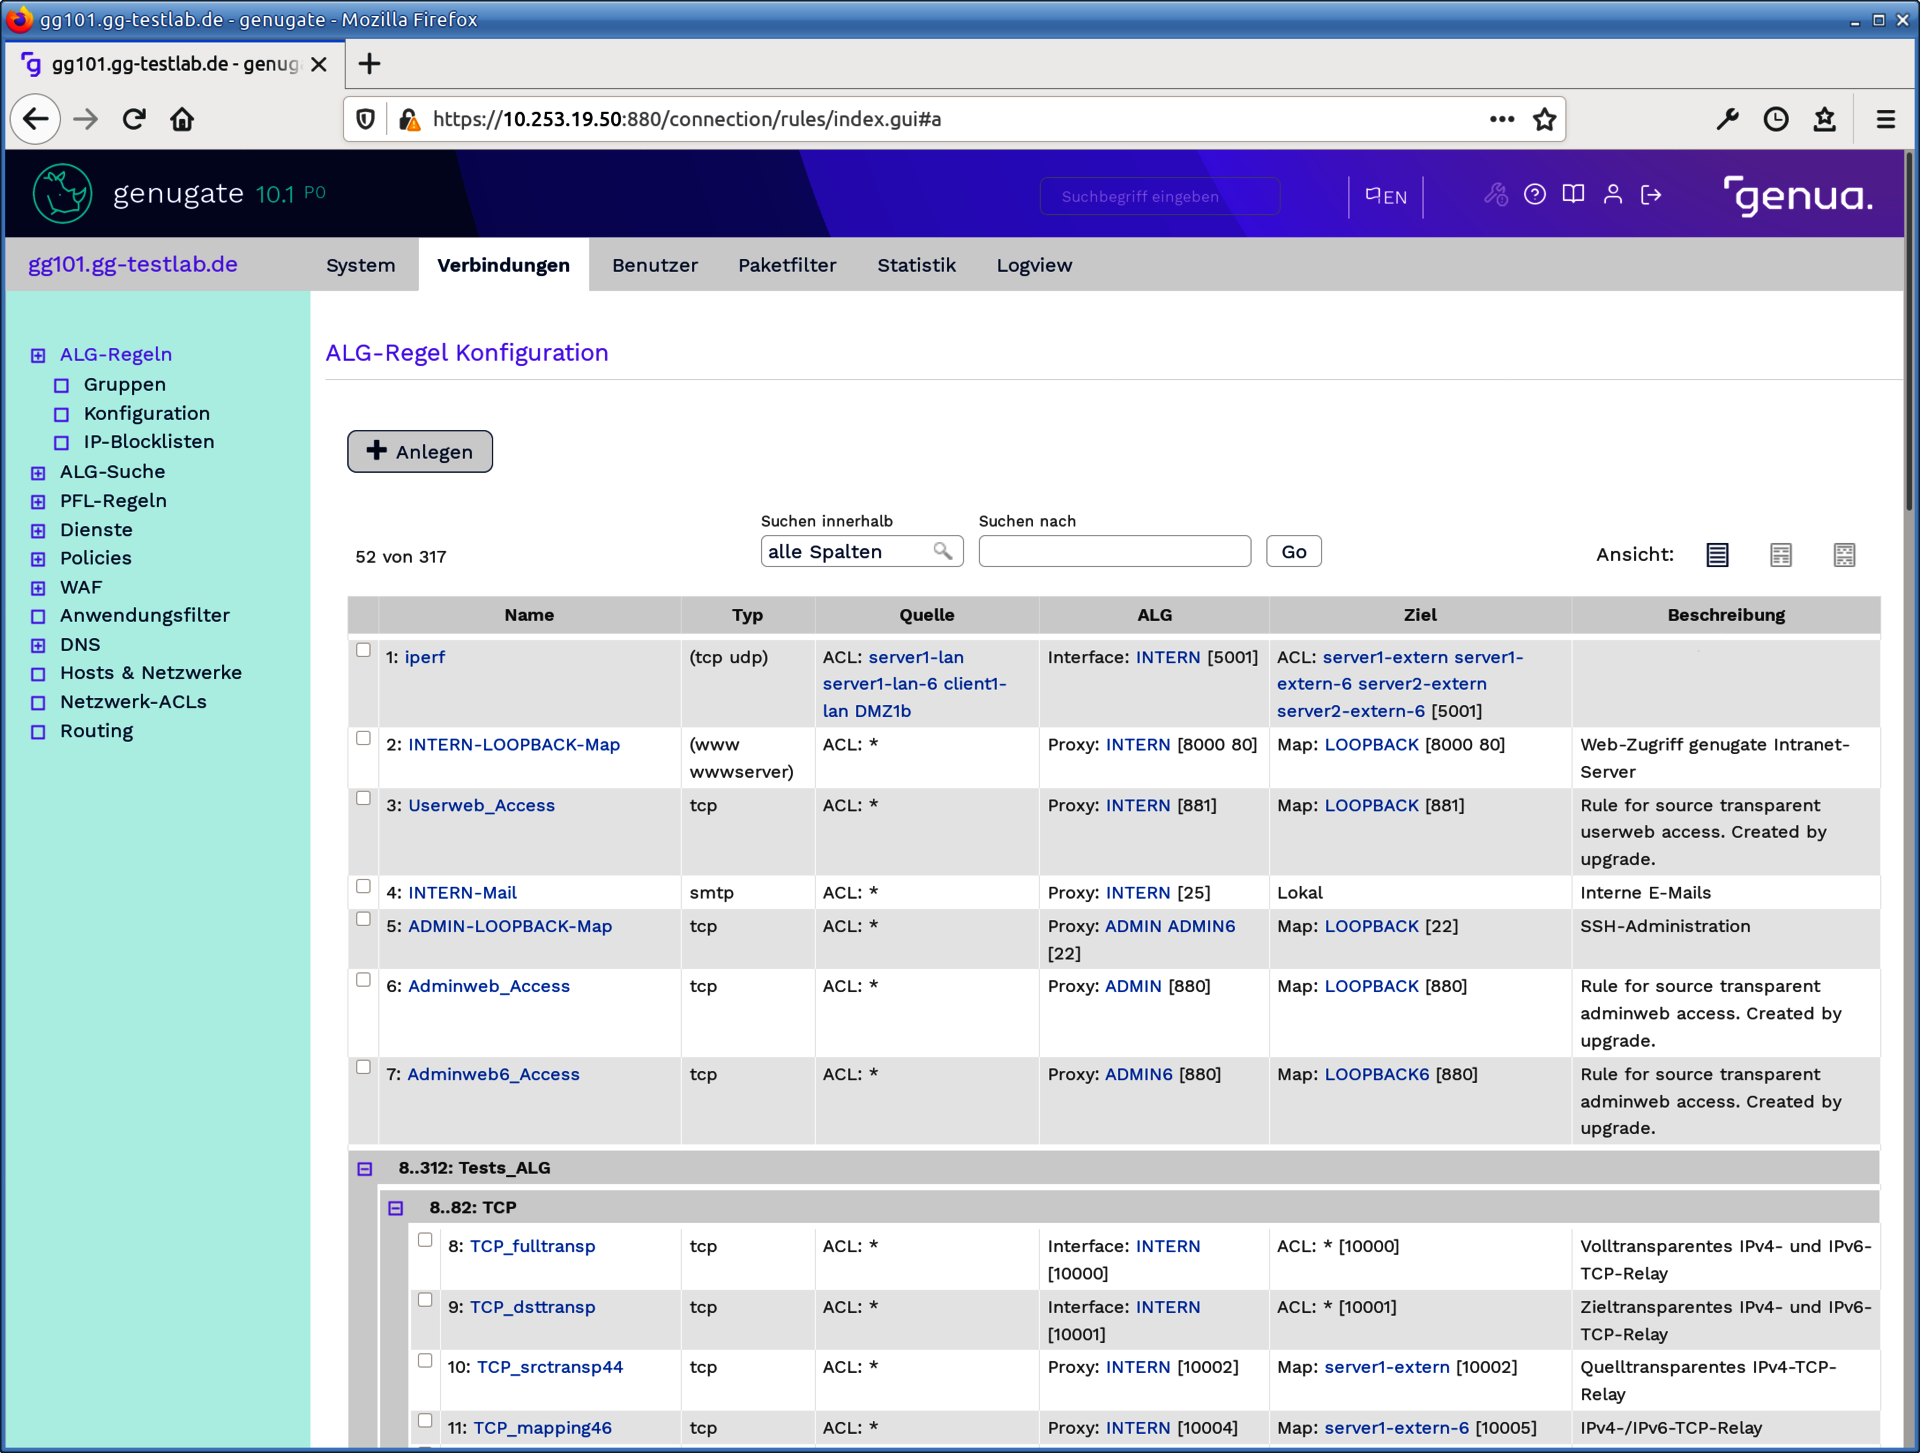Collapse the 8..82 TCP subgroup
Viewport: 1920px width, 1453px height.
pyautogui.click(x=396, y=1208)
